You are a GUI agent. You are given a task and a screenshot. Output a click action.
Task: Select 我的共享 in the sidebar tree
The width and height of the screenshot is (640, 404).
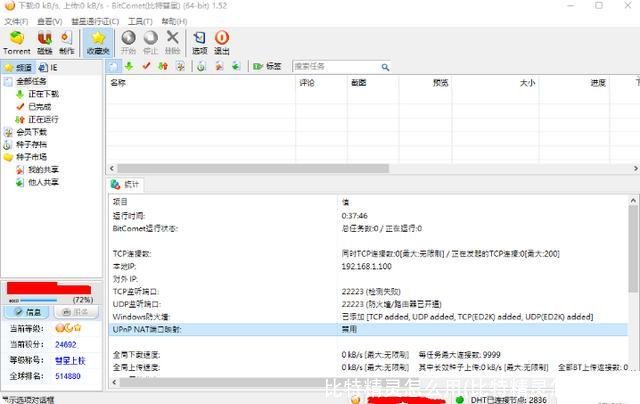click(43, 170)
